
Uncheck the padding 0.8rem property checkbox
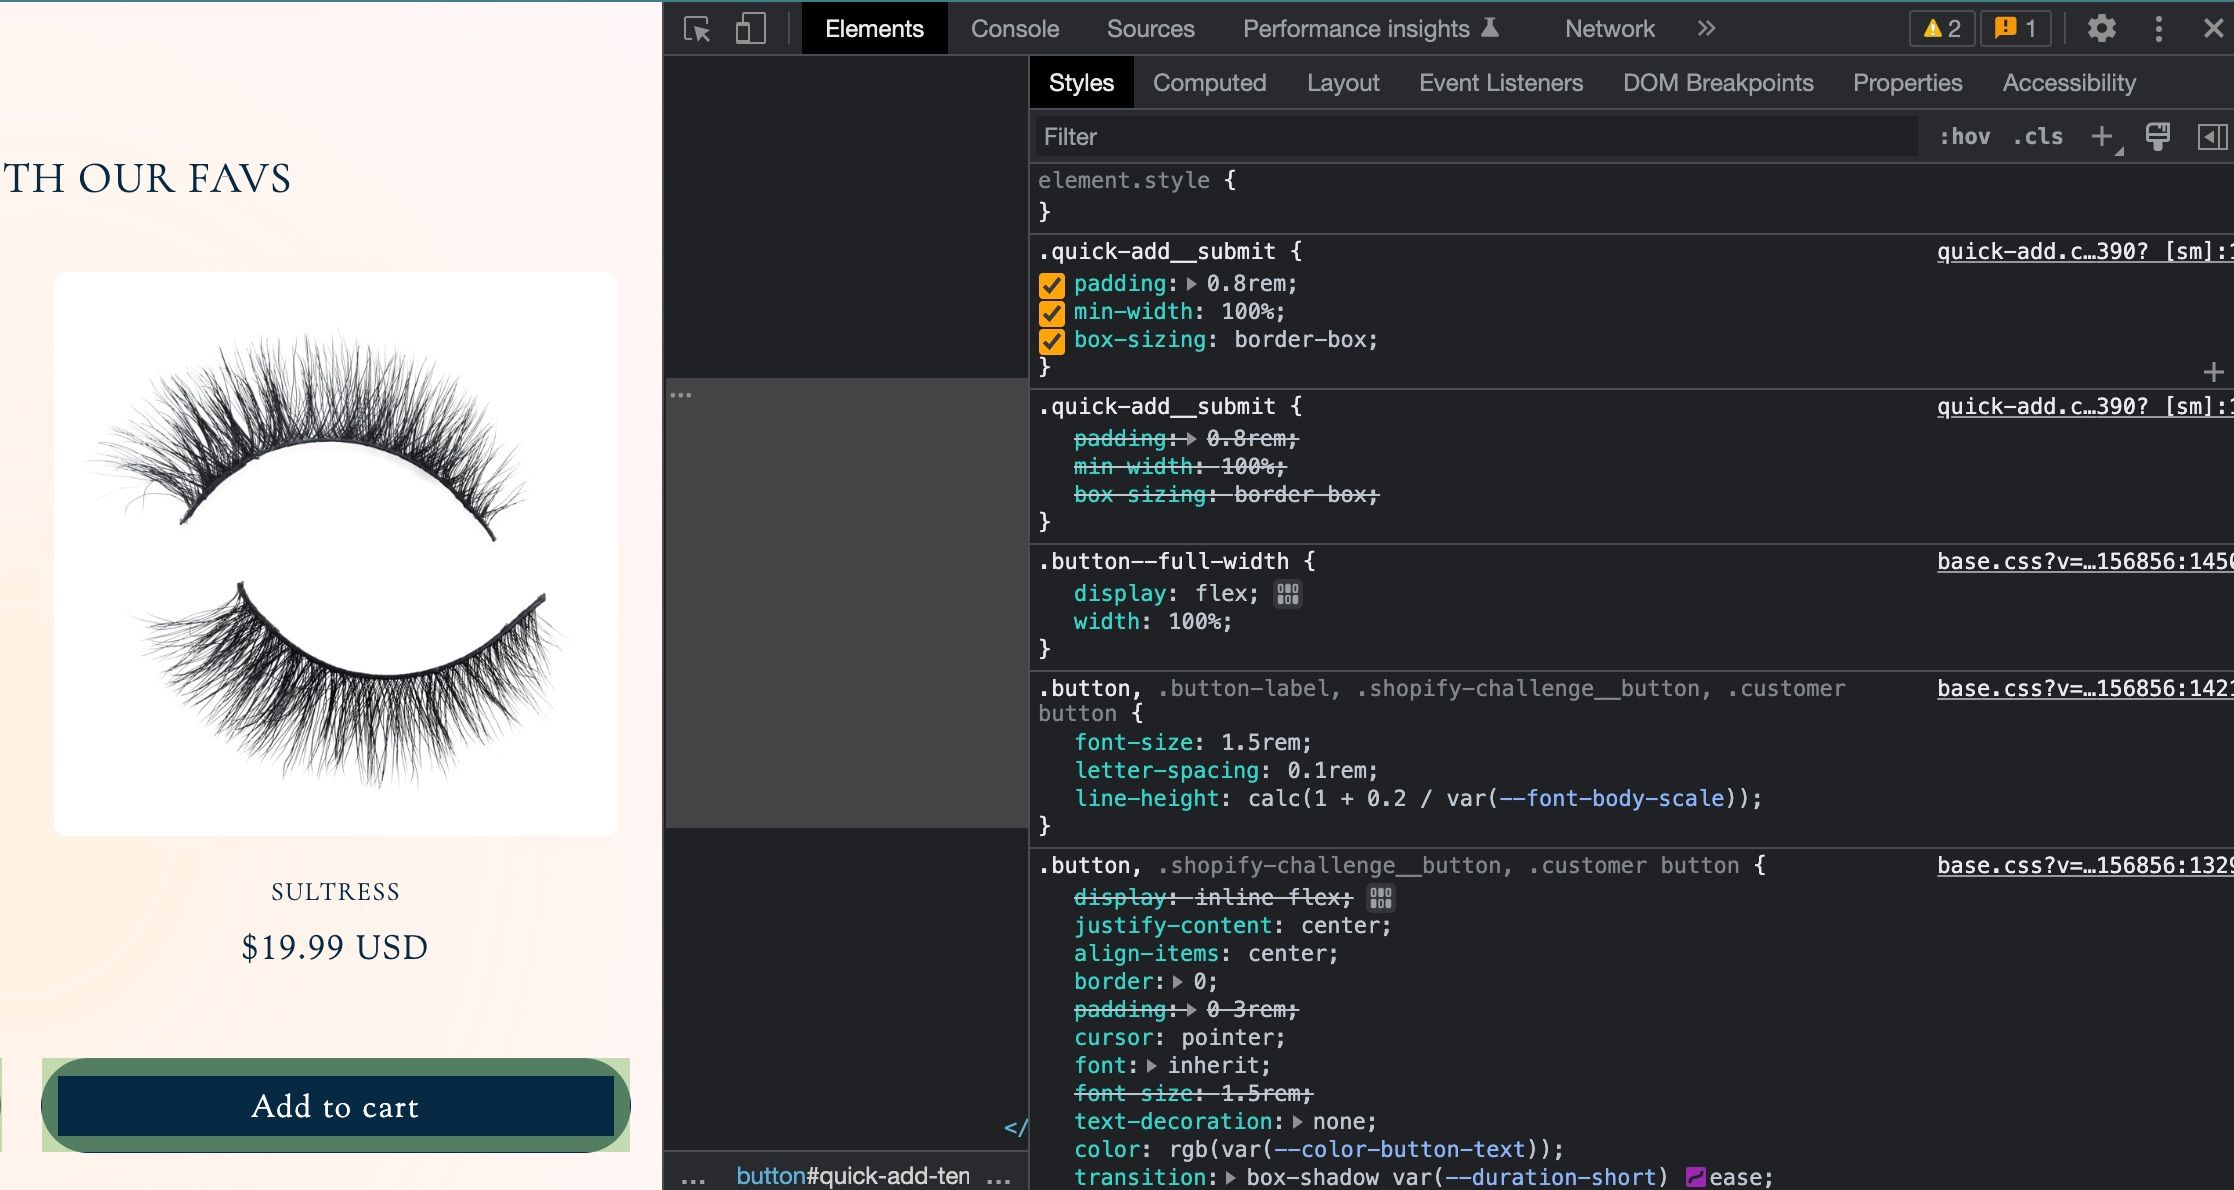1052,285
